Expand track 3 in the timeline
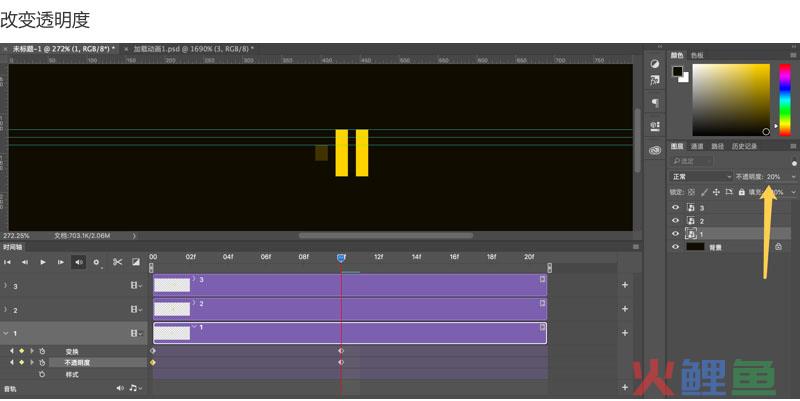800x401 pixels. pyautogui.click(x=6, y=286)
